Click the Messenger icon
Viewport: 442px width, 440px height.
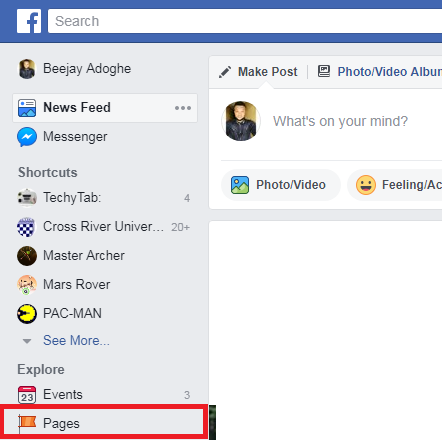coord(27,137)
